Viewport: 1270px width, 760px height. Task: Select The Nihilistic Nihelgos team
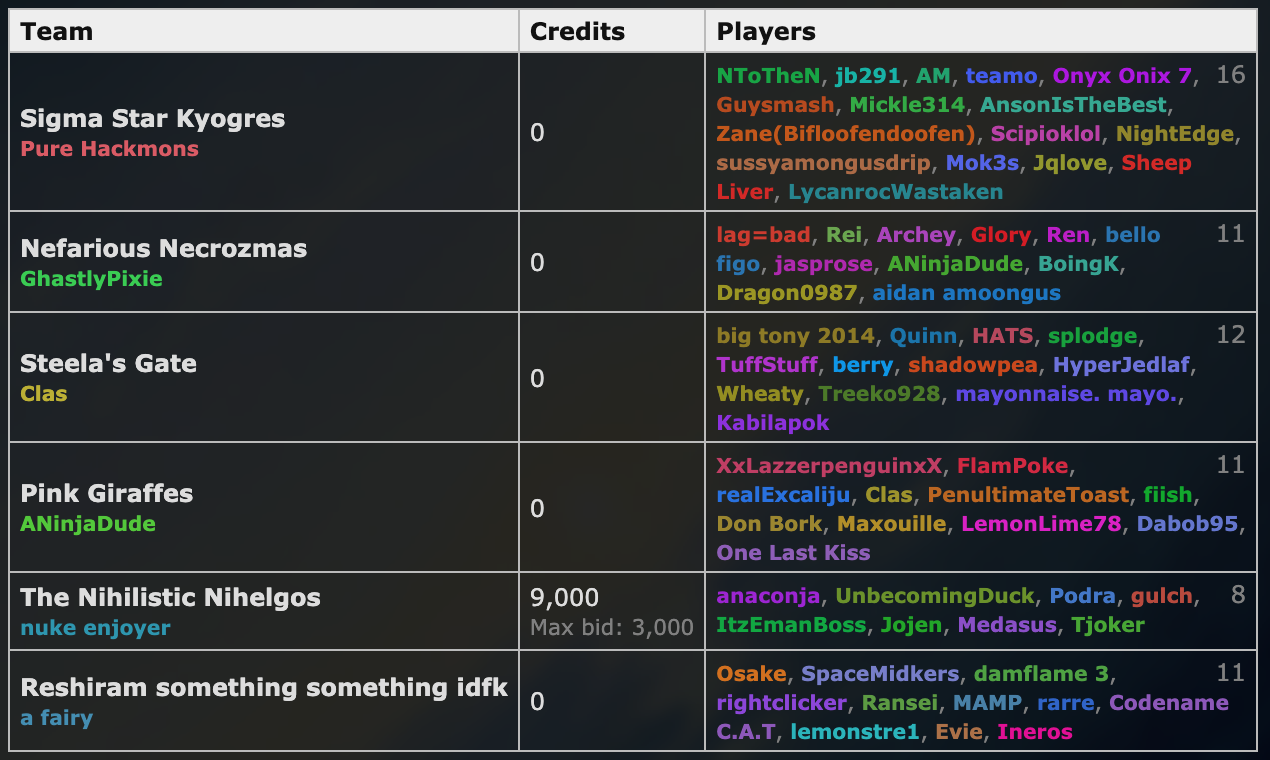click(170, 597)
